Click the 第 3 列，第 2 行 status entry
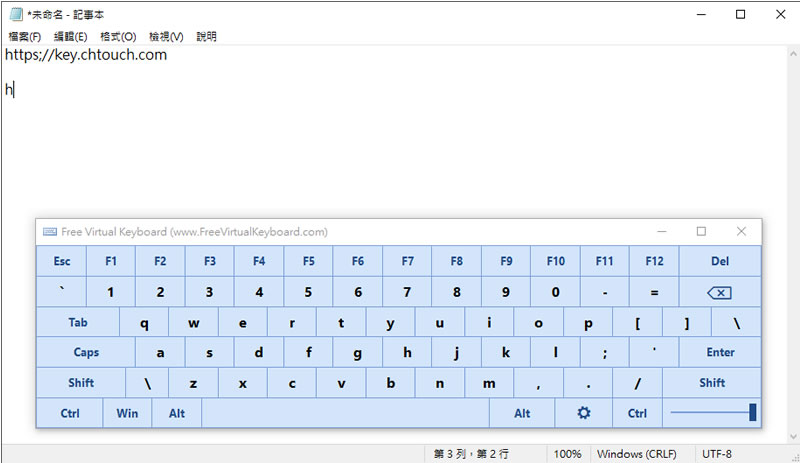Screen dimensions: 800x463 pyautogui.click(x=471, y=454)
